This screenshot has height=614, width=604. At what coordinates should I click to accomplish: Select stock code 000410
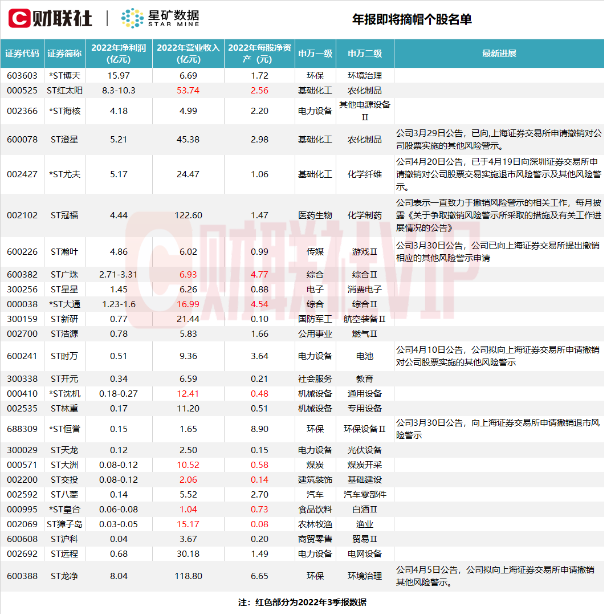22,394
